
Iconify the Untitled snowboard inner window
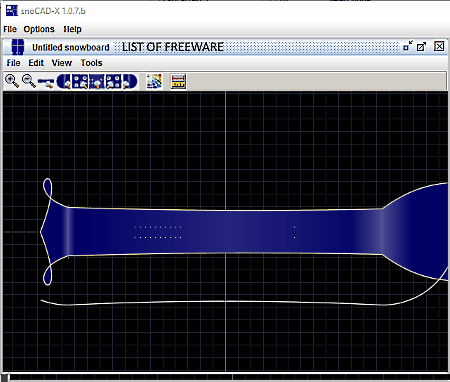pos(408,46)
